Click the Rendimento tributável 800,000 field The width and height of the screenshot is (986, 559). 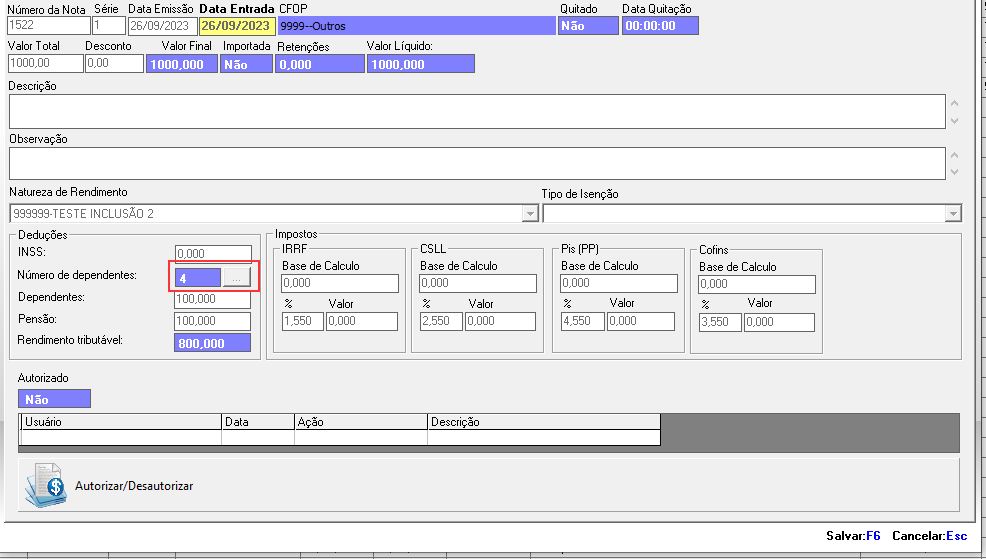(x=213, y=343)
